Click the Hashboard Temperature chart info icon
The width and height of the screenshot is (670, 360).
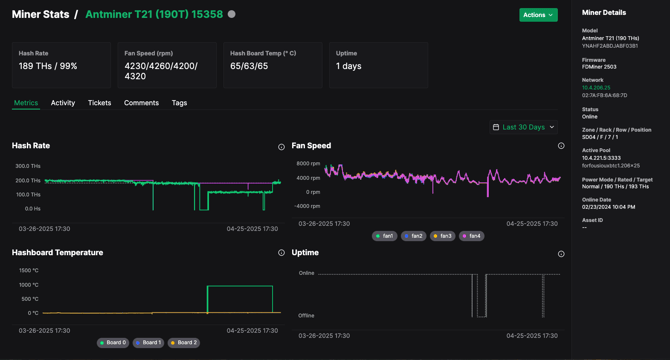click(281, 253)
